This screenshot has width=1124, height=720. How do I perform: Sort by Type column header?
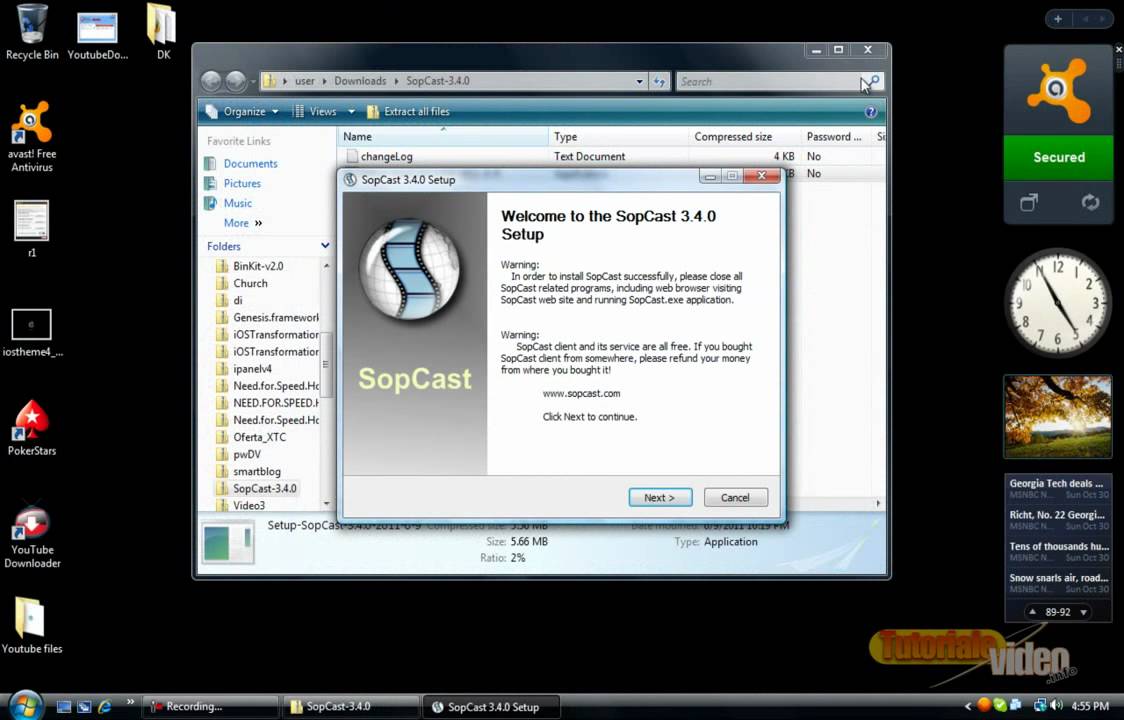coord(618,136)
